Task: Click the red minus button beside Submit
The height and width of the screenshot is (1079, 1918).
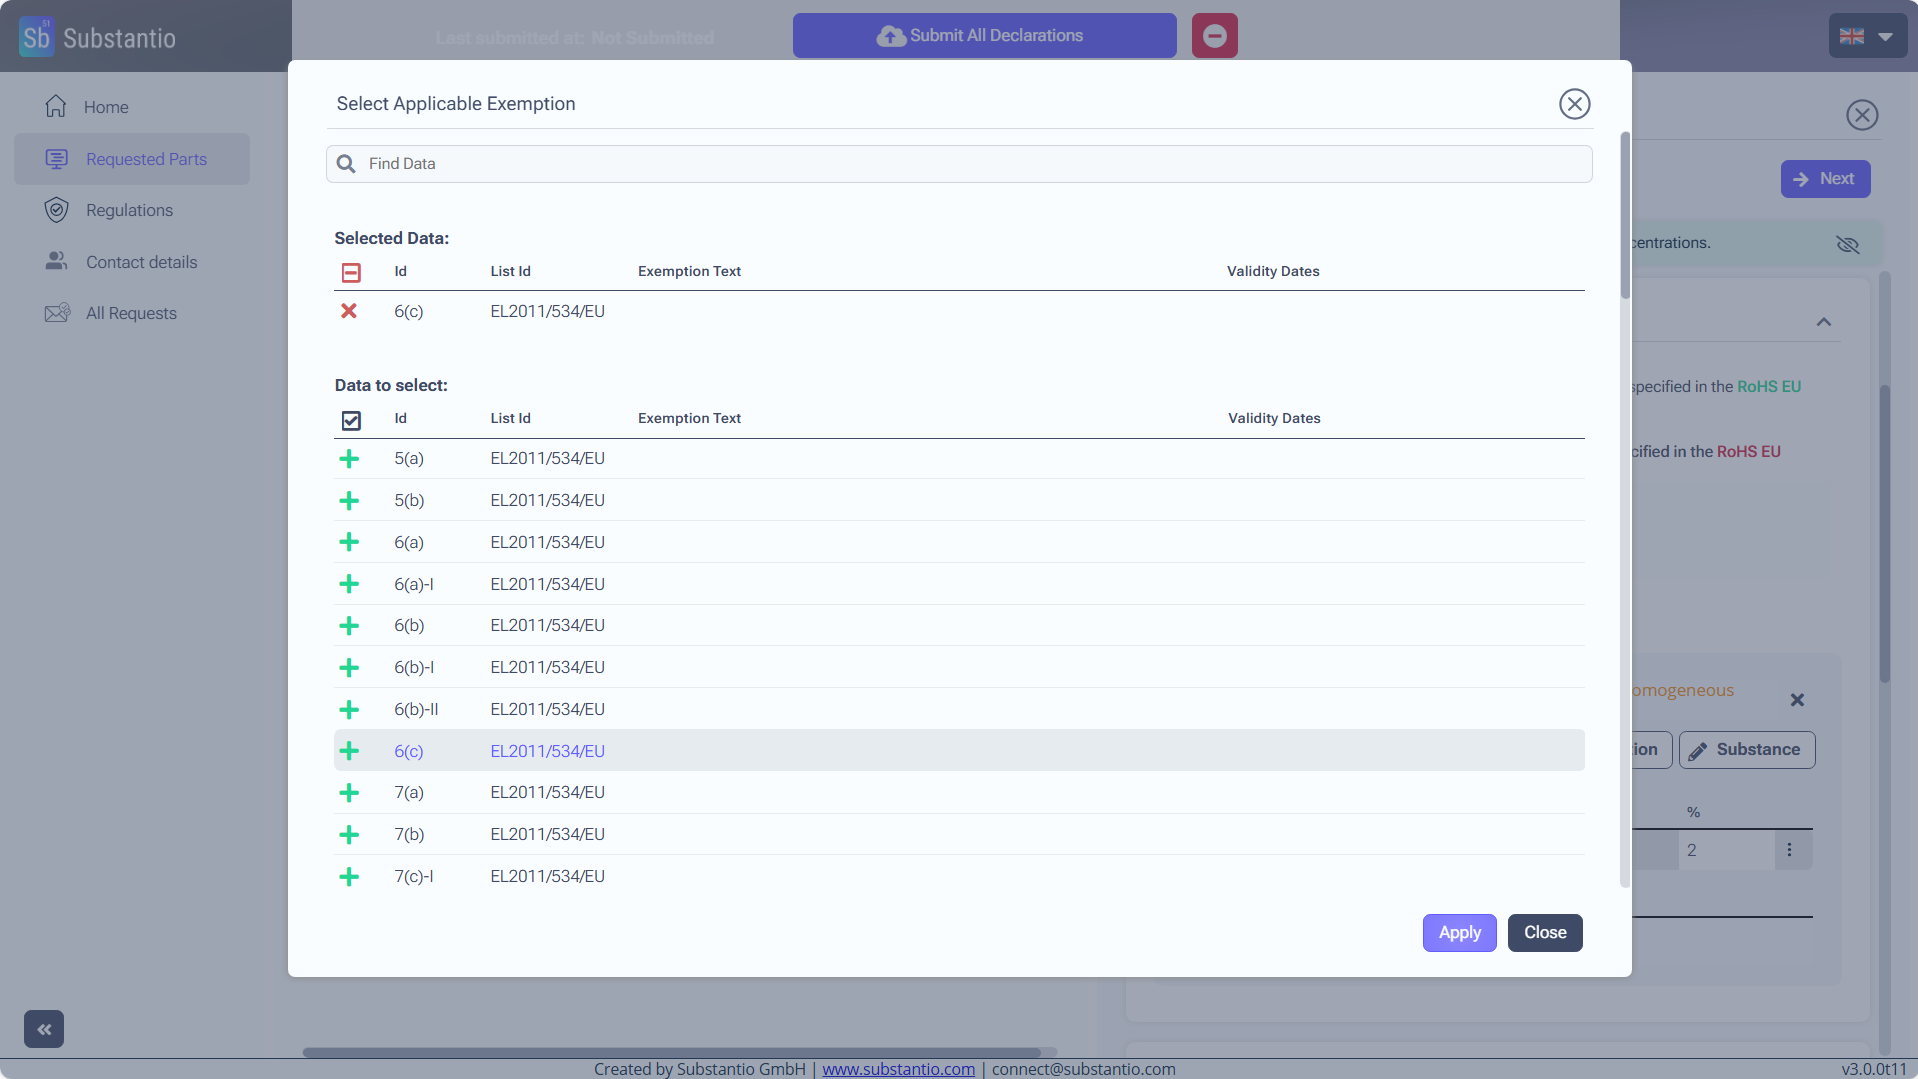Action: pos(1214,36)
